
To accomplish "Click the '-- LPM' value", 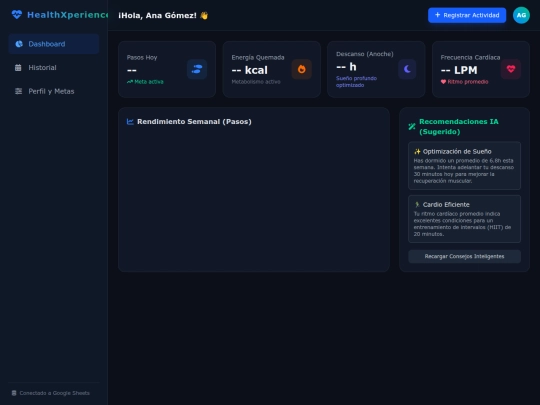I will (x=459, y=70).
